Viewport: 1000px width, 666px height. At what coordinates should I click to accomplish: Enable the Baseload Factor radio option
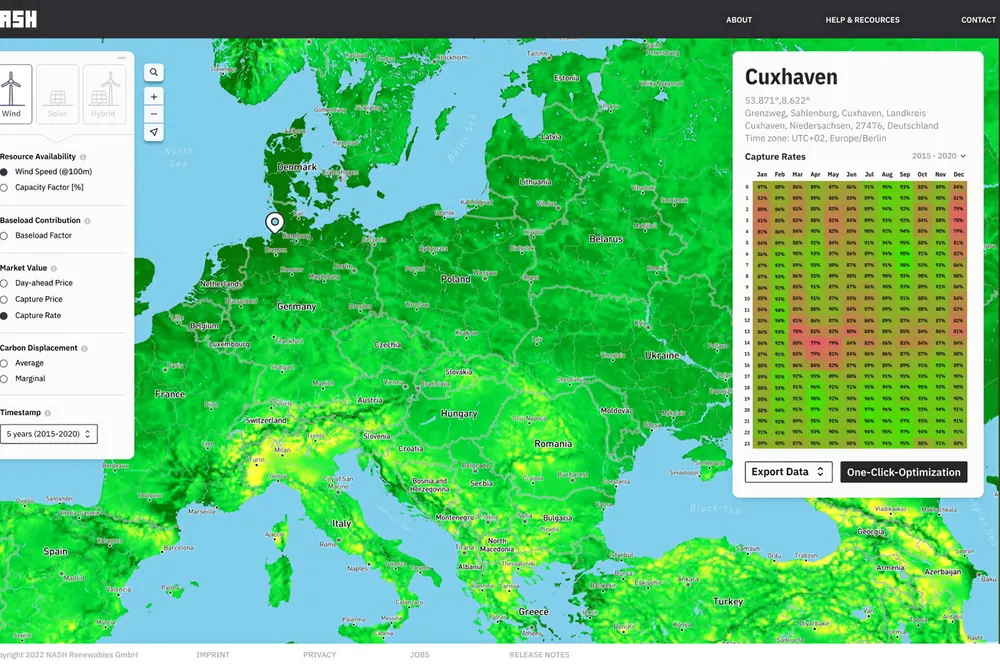click(5, 236)
